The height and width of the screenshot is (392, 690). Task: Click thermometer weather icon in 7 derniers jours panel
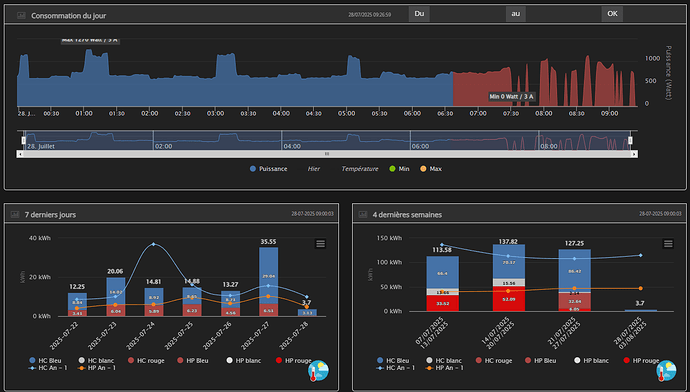coord(318,371)
